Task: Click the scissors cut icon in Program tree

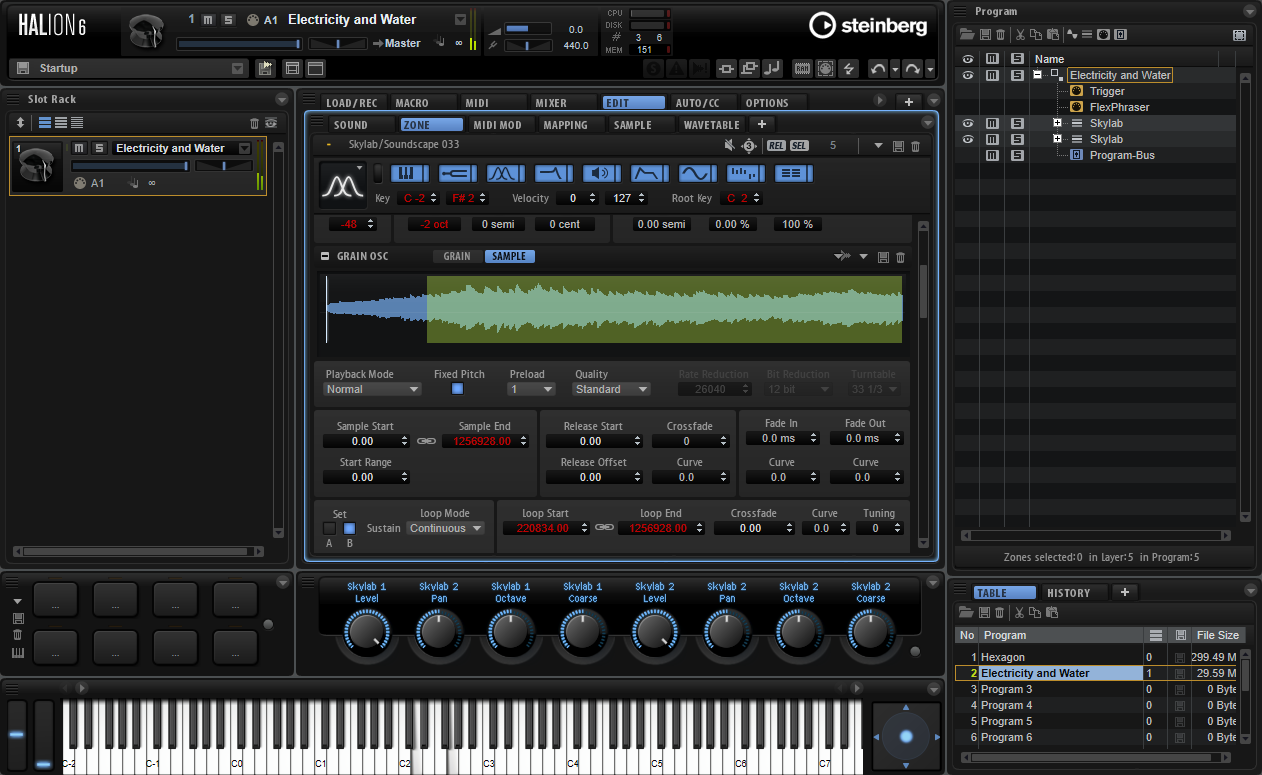Action: pyautogui.click(x=1020, y=35)
